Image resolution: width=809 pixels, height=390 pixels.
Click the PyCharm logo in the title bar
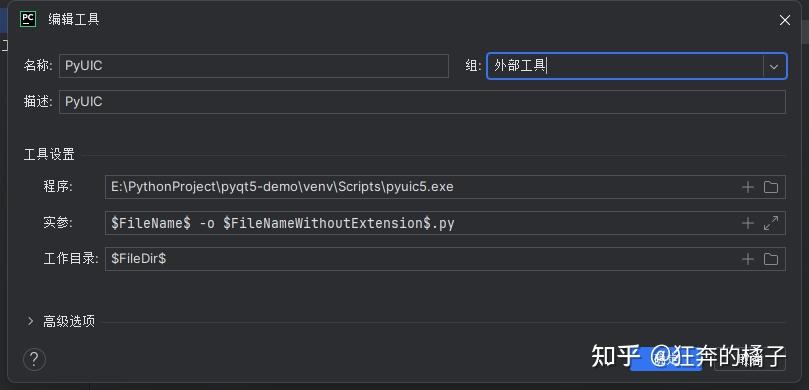point(28,20)
